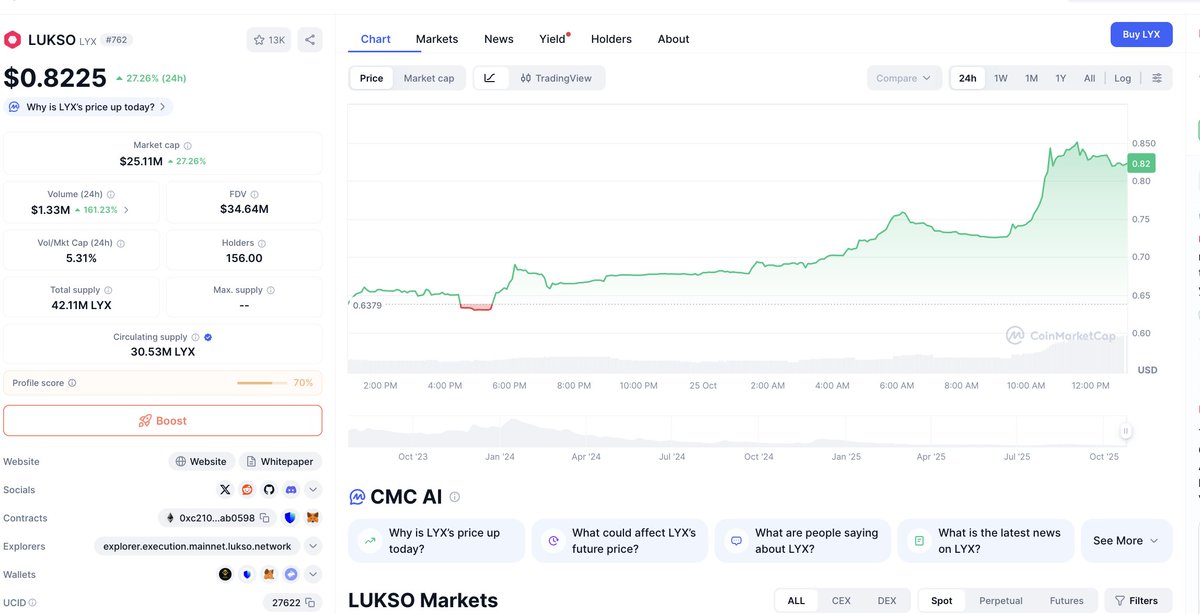
Task: Expand See More AI questions
Action: [x=1126, y=540]
